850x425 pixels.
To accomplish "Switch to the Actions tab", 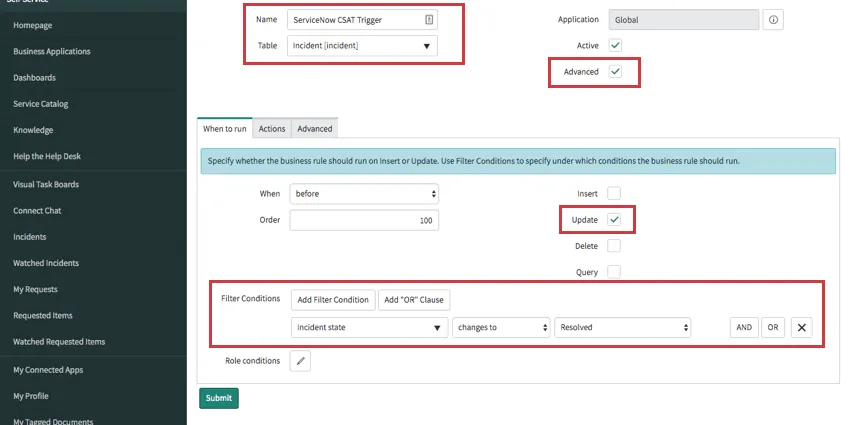I will tap(272, 129).
